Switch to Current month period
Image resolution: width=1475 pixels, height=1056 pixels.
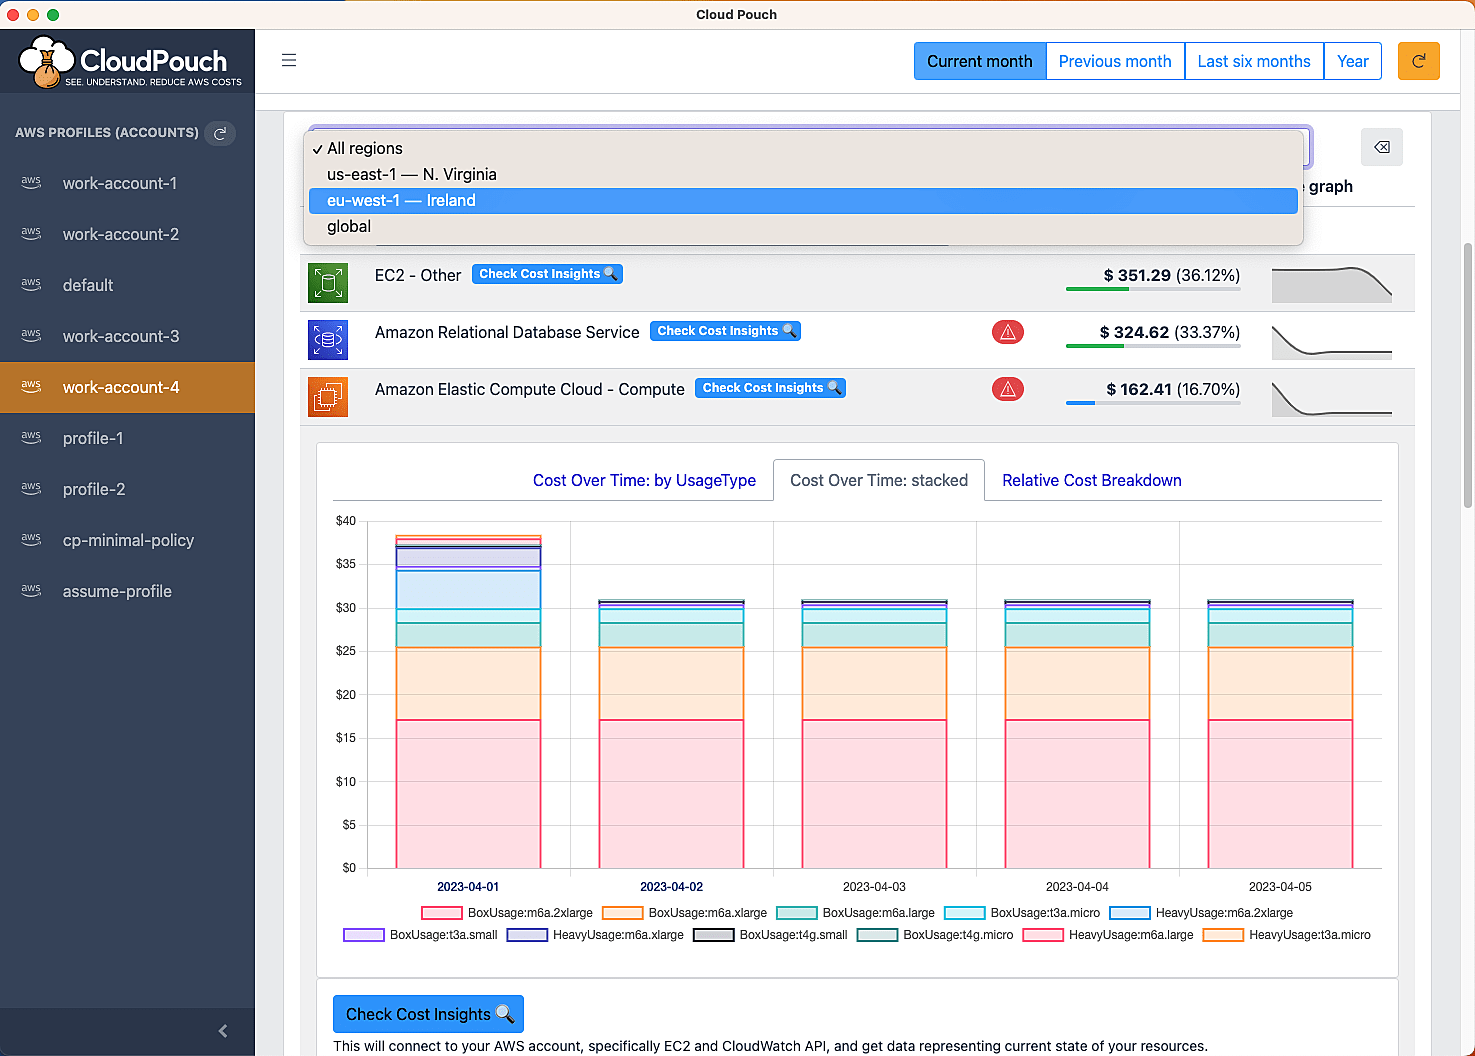click(979, 61)
